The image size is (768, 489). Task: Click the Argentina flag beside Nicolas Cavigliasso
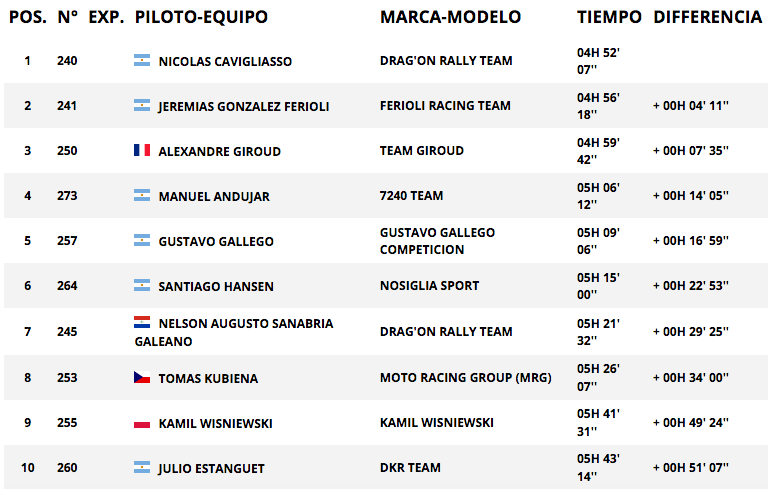click(x=142, y=60)
